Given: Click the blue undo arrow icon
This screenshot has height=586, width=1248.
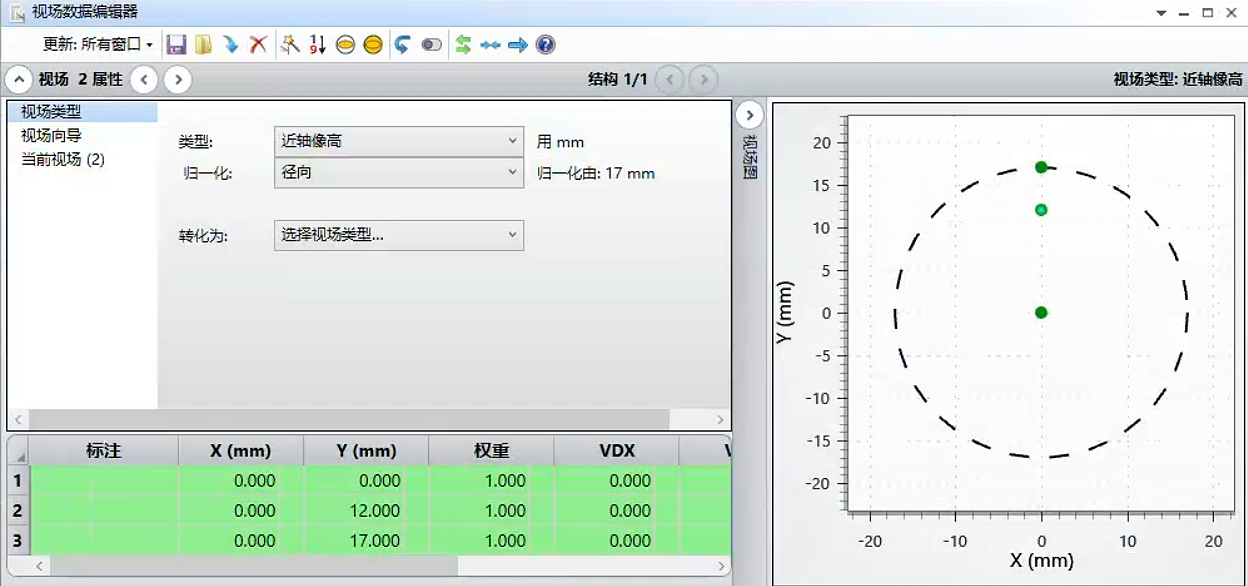Looking at the screenshot, I should point(402,45).
